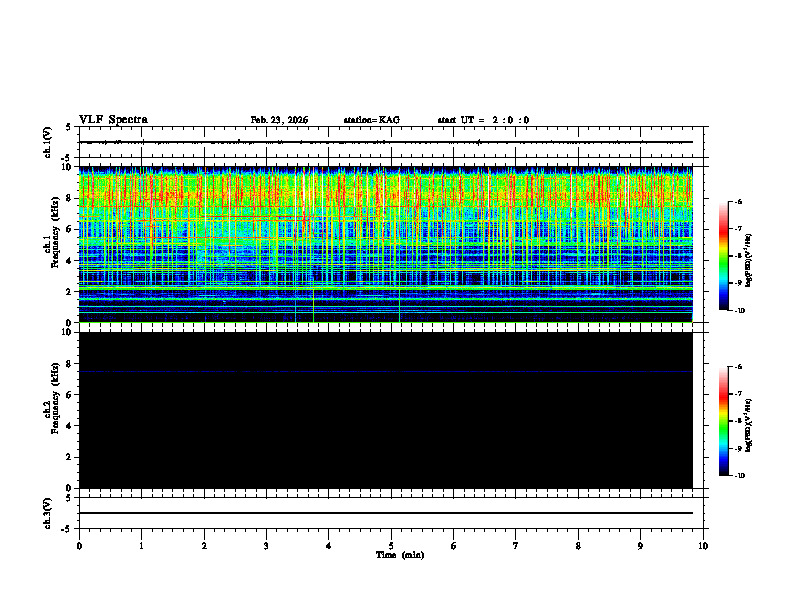This screenshot has width=792, height=612.
Task: Click the ch.2 colorbar log(PSD) unit label
Action: [x=749, y=425]
